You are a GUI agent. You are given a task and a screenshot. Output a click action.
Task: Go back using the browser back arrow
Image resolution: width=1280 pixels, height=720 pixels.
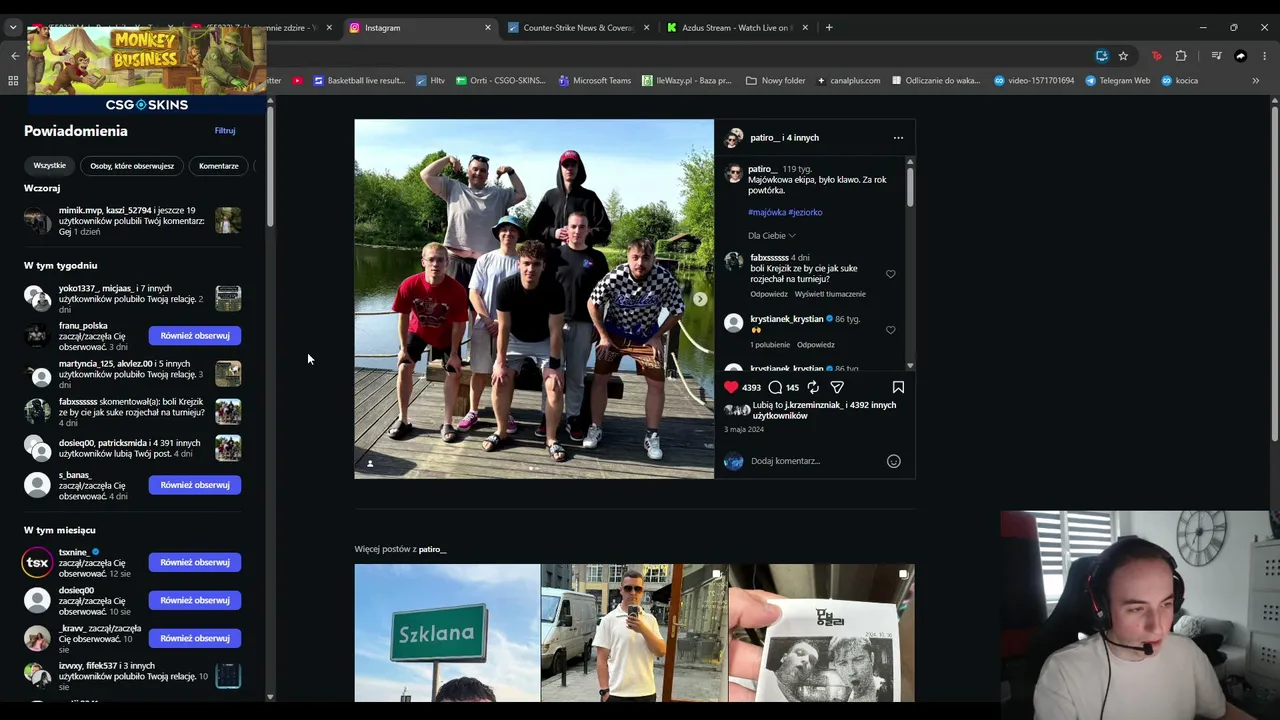(15, 56)
